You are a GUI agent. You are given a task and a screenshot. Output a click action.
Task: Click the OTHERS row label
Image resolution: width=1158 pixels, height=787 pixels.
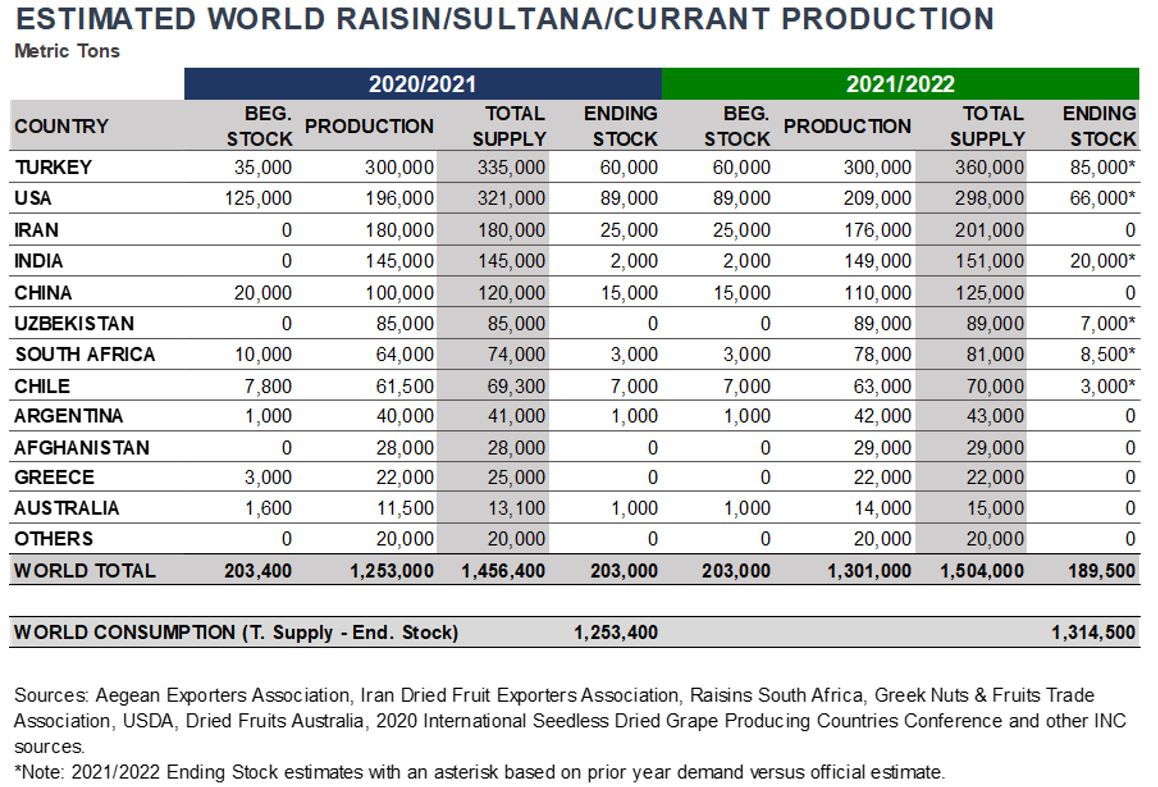coord(53,539)
